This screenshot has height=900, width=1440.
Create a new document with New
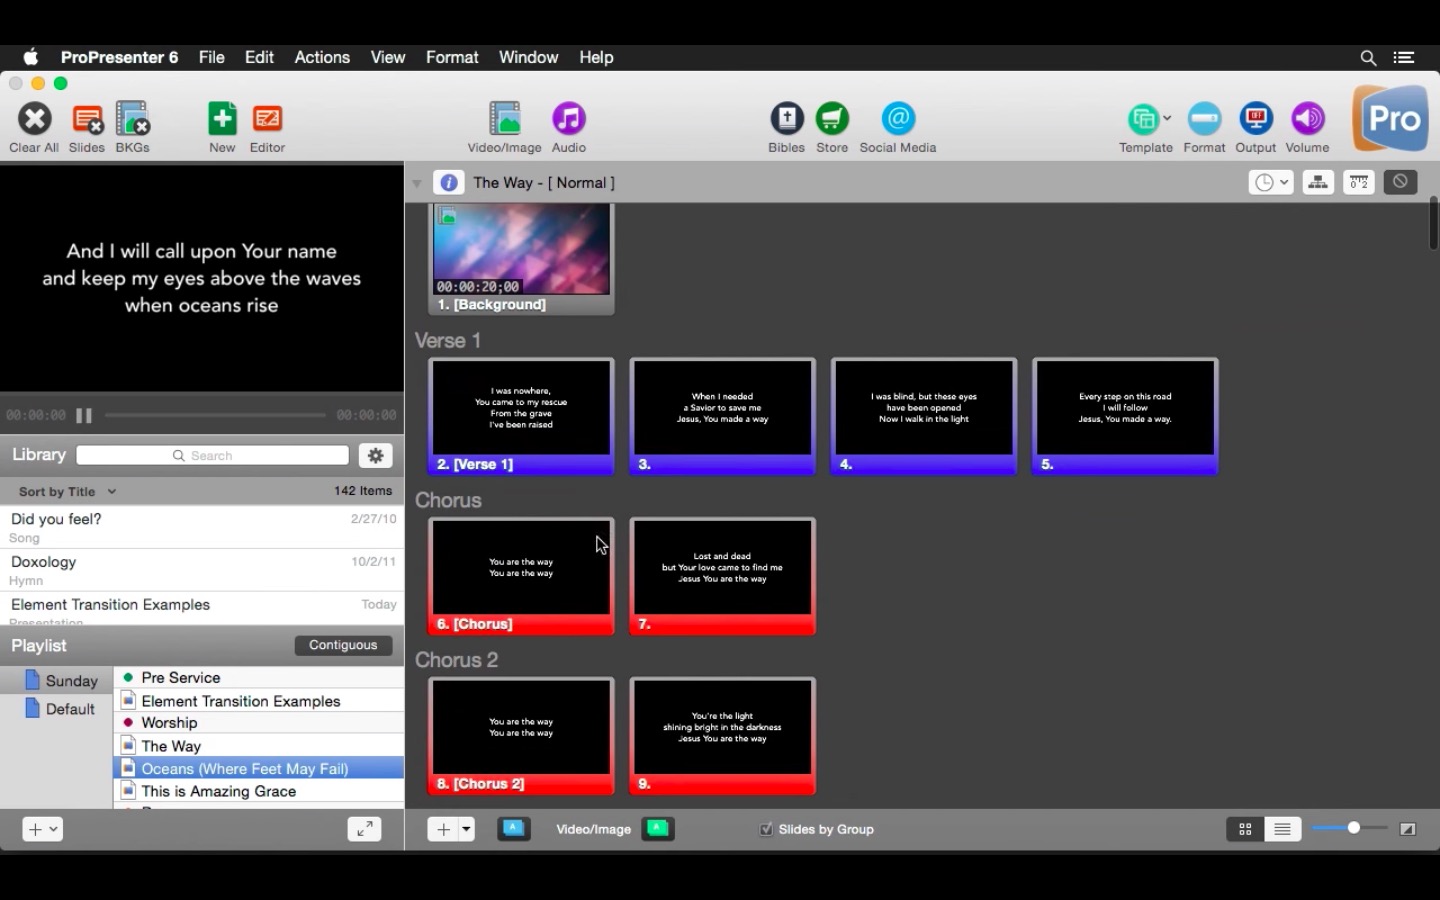(x=222, y=119)
